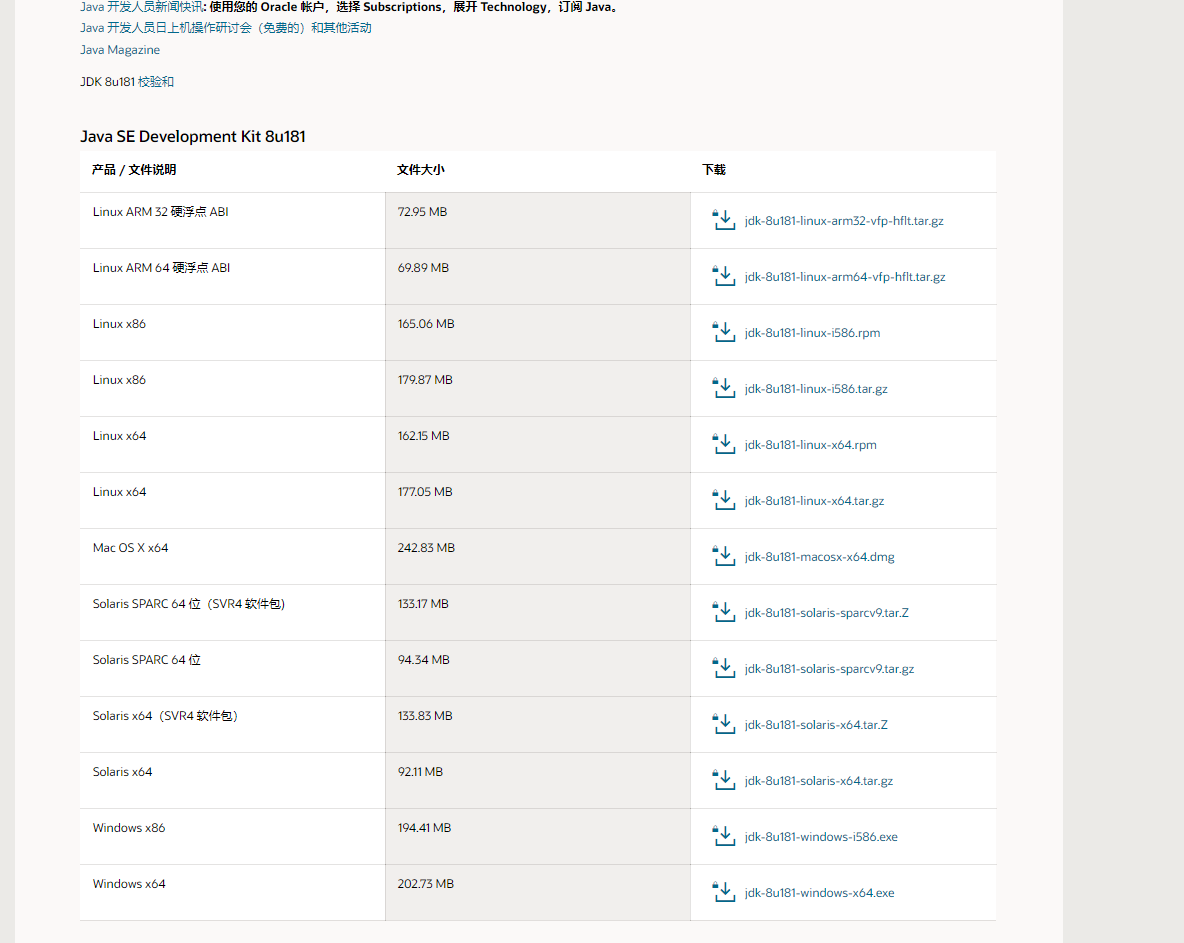
Task: Select the 94.34 MB size cell
Action: click(x=538, y=668)
